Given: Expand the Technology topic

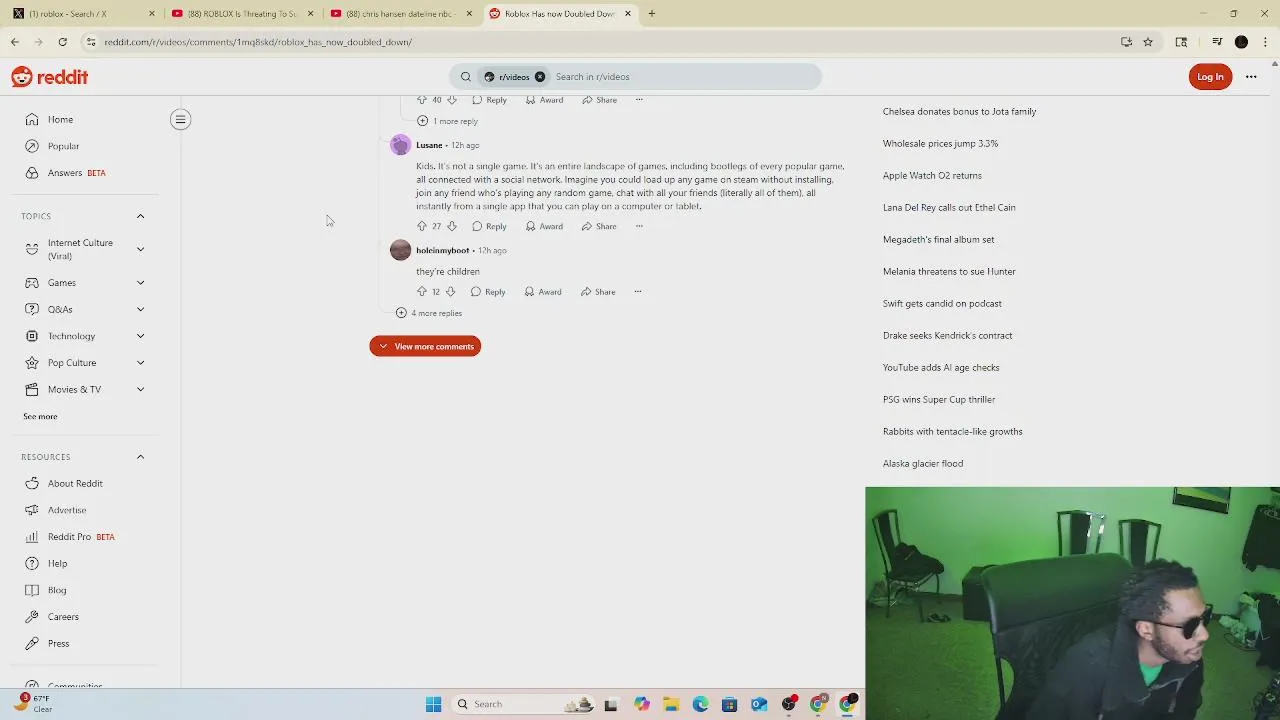Looking at the screenshot, I should pyautogui.click(x=140, y=336).
